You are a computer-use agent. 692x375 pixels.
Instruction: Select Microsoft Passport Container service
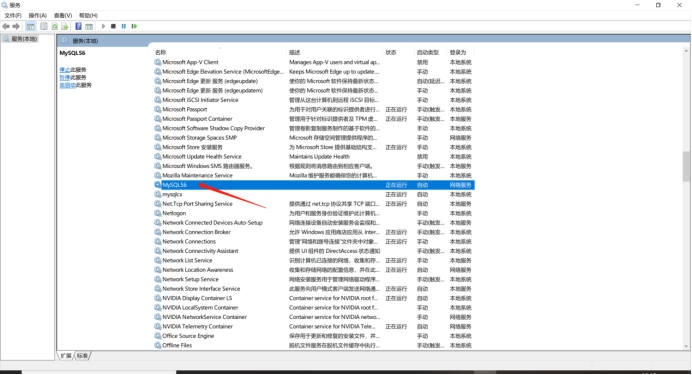(x=197, y=119)
